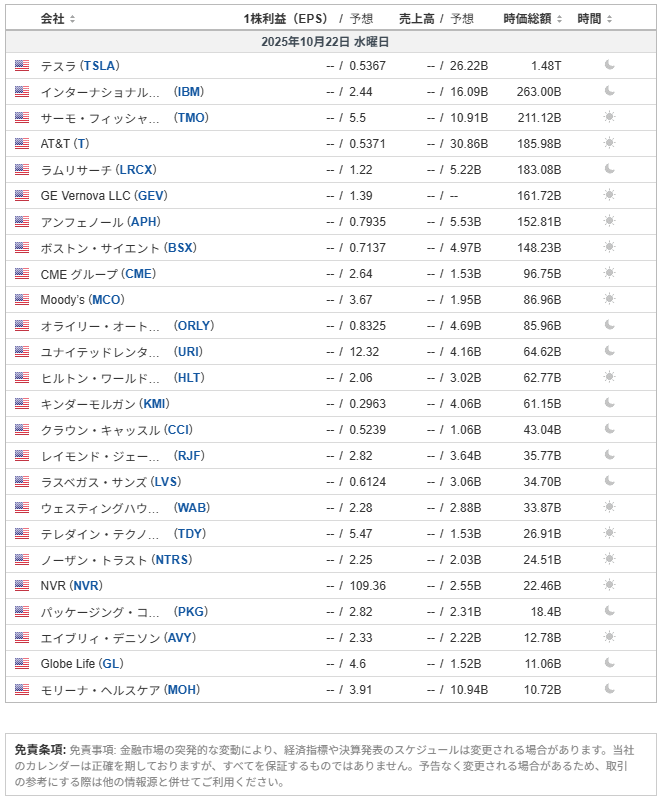Click the 1株利益（EPS） column header
The image size is (666, 803).
coord(285,19)
